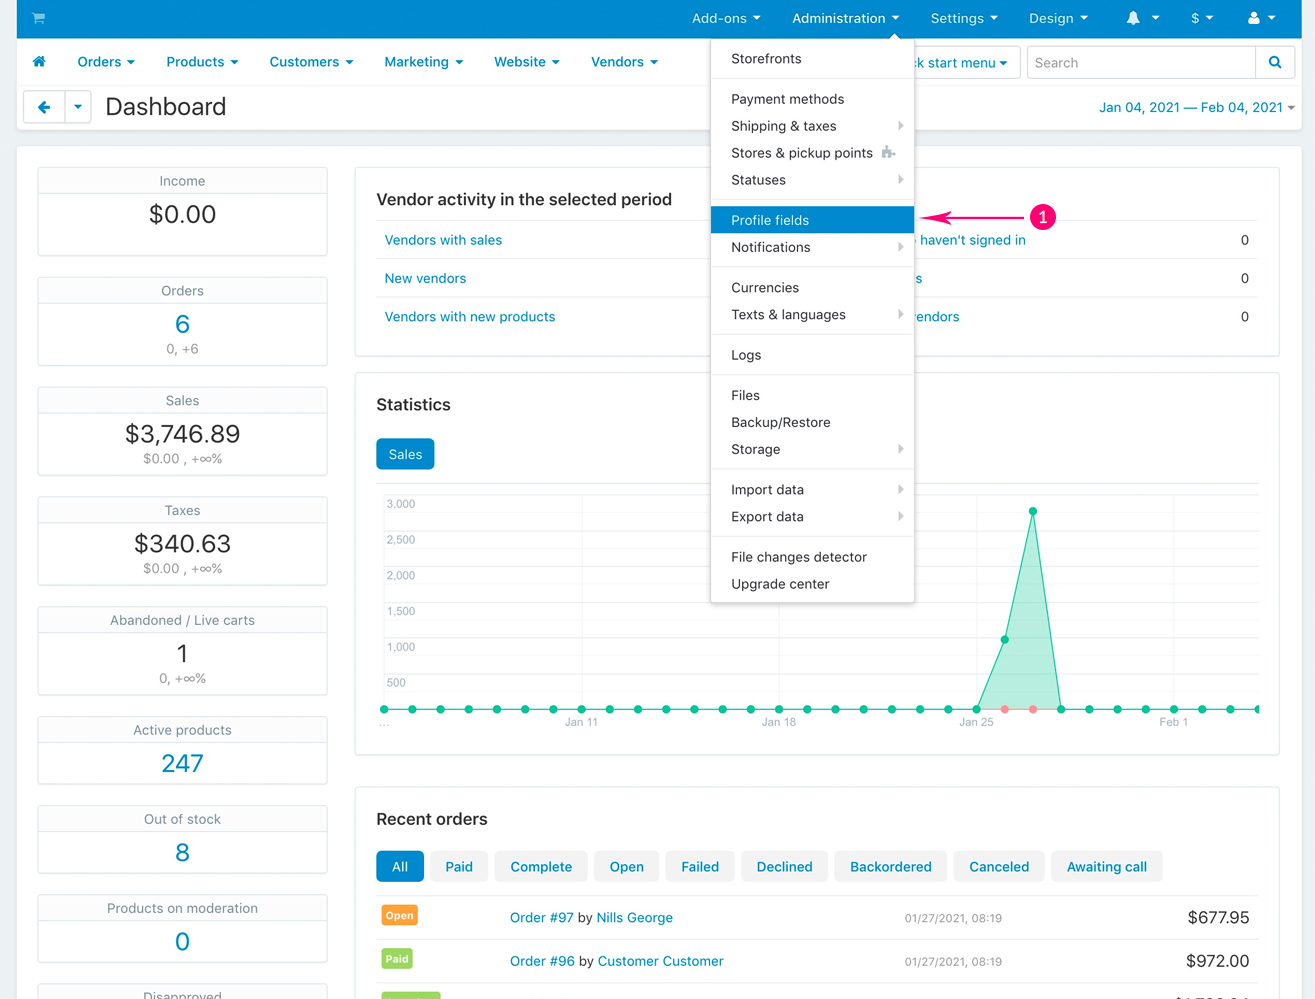This screenshot has height=999, width=1315.
Task: Select the Complete order status filter
Action: (541, 867)
